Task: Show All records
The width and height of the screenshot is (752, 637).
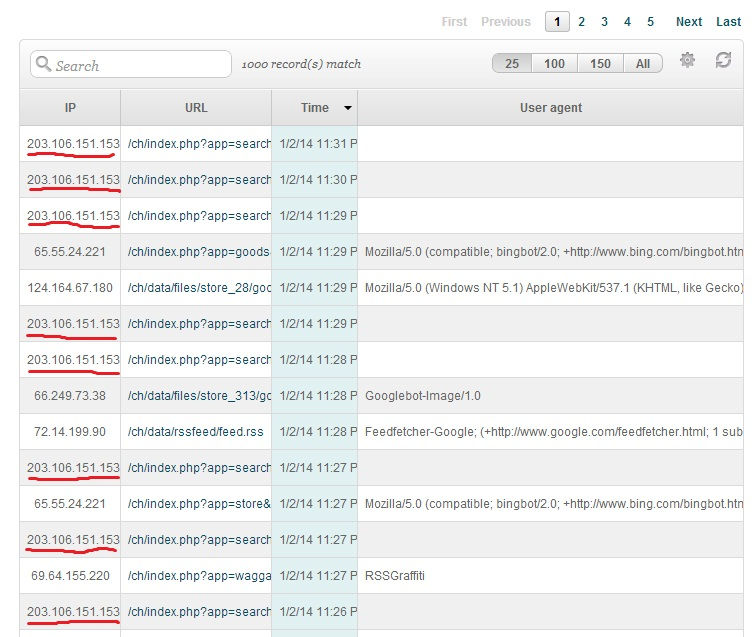Action: coord(643,63)
